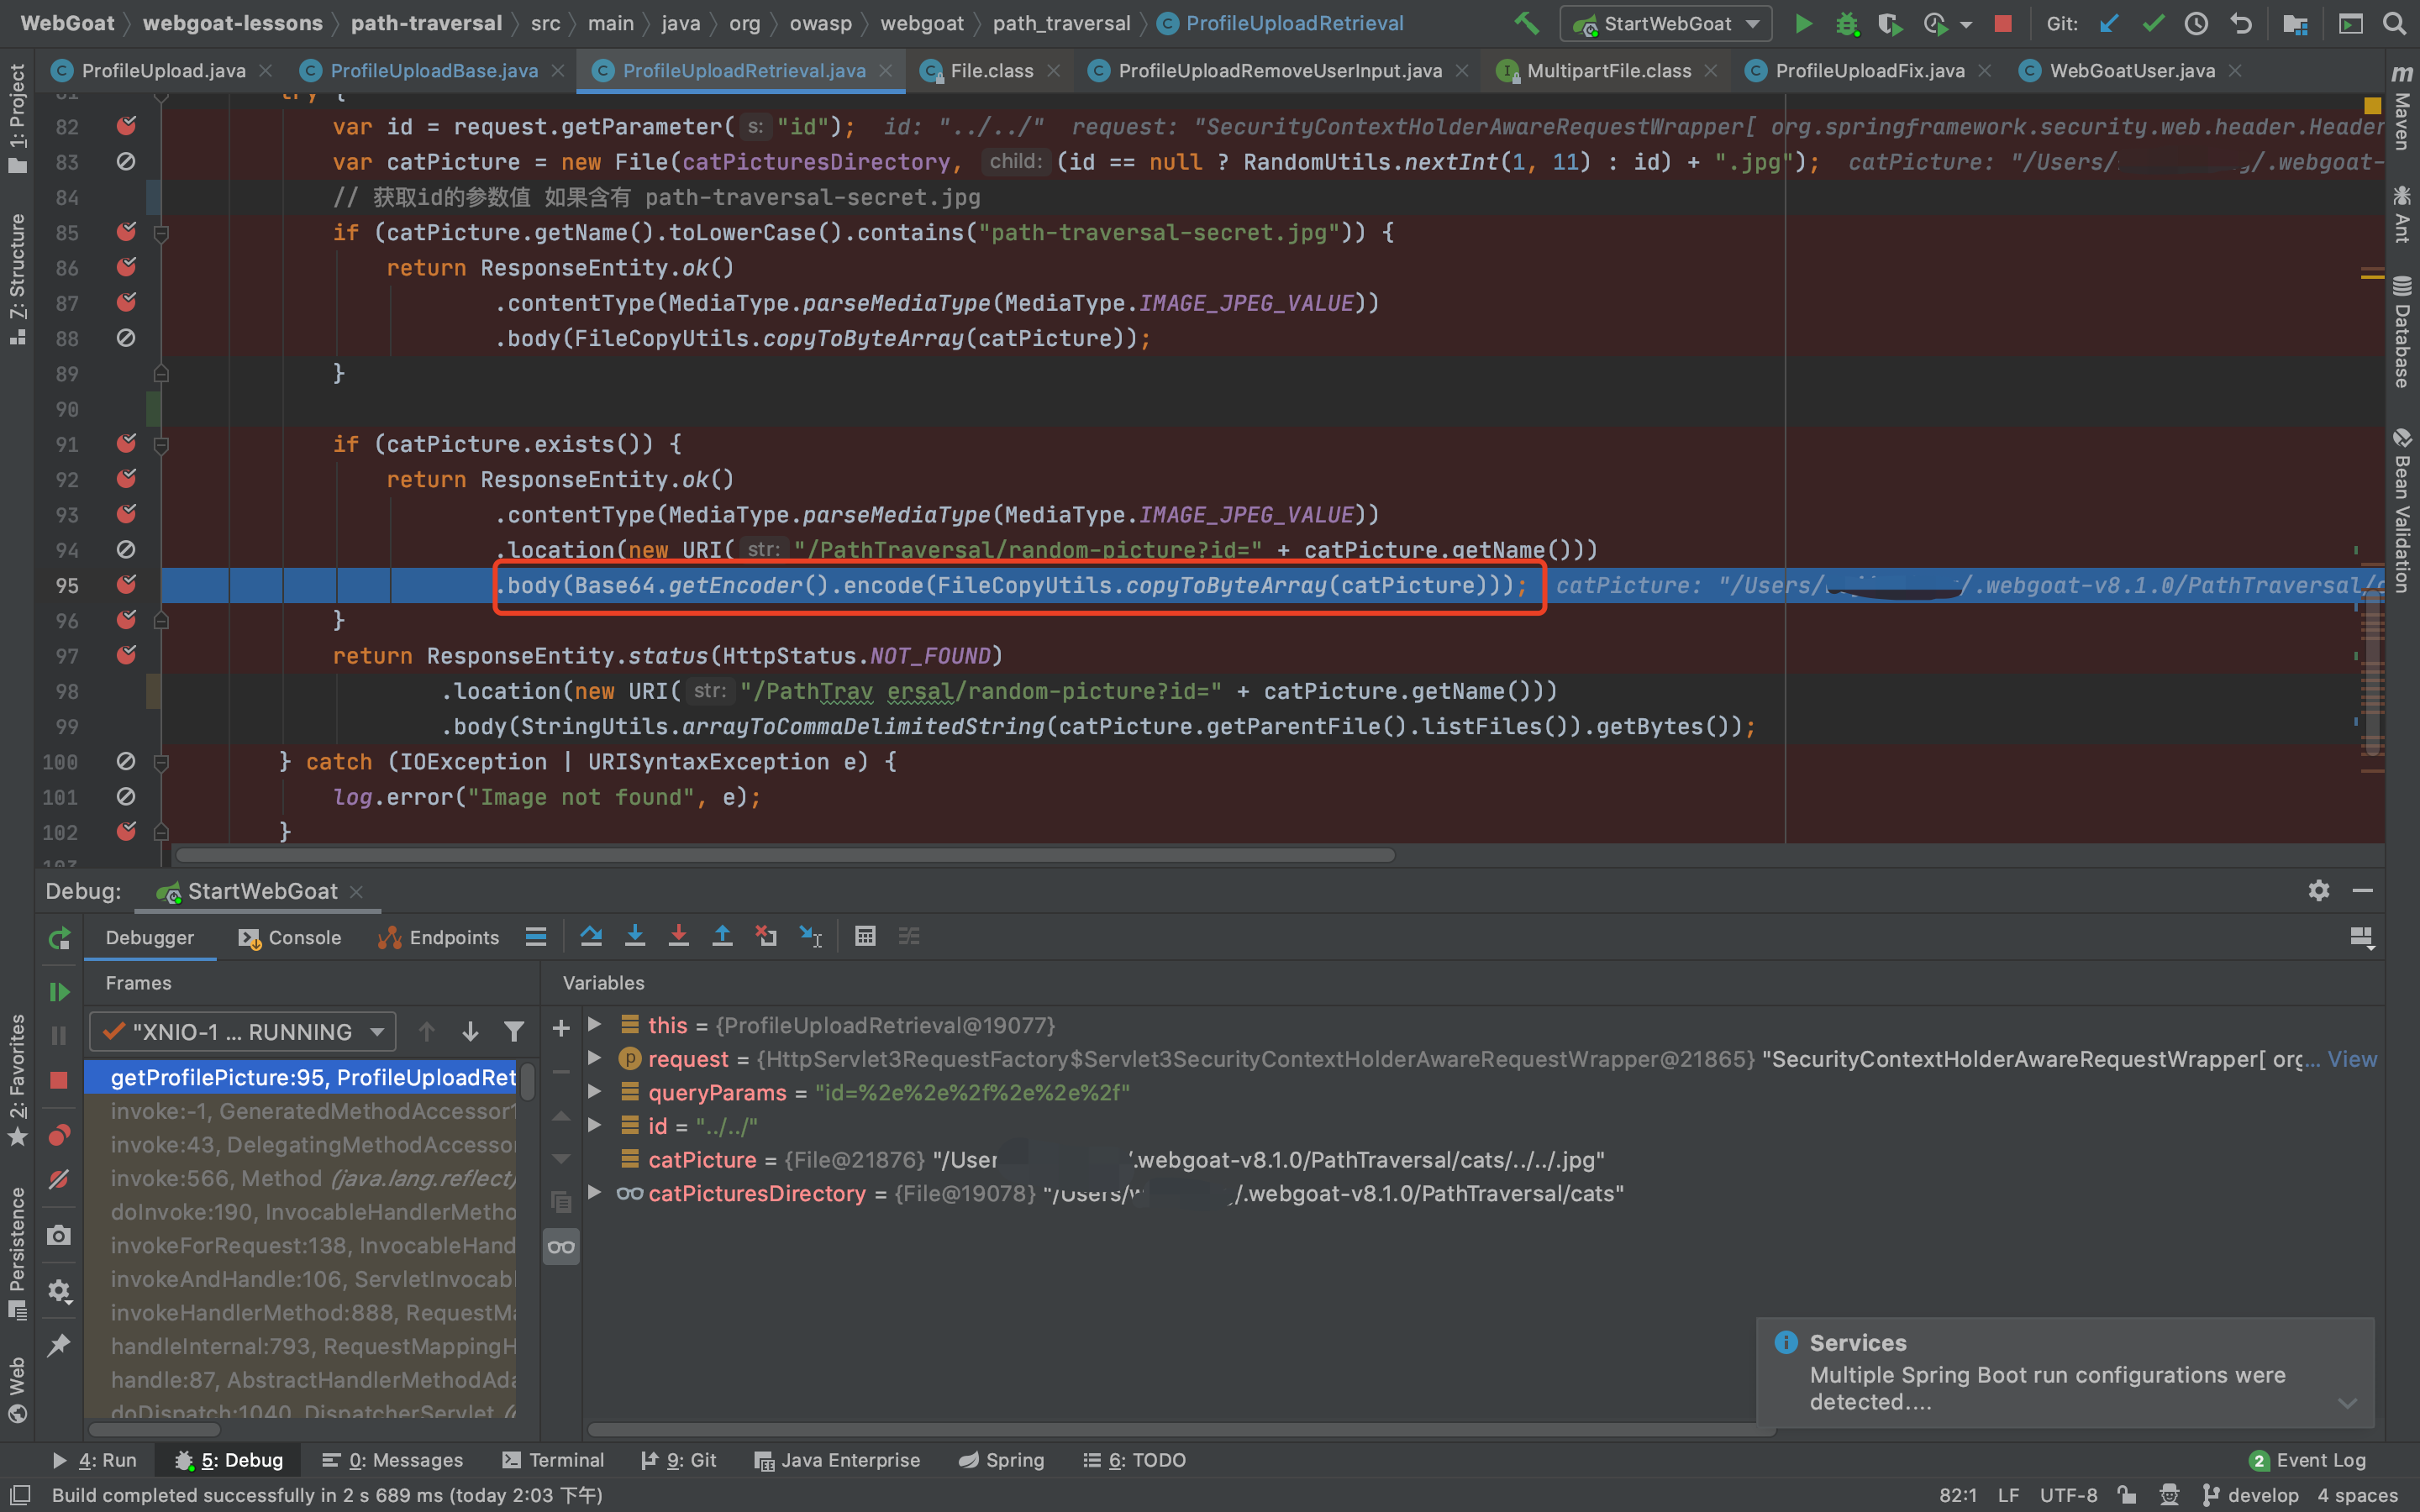
Task: Toggle the breakpoint on line 95
Action: (126, 585)
